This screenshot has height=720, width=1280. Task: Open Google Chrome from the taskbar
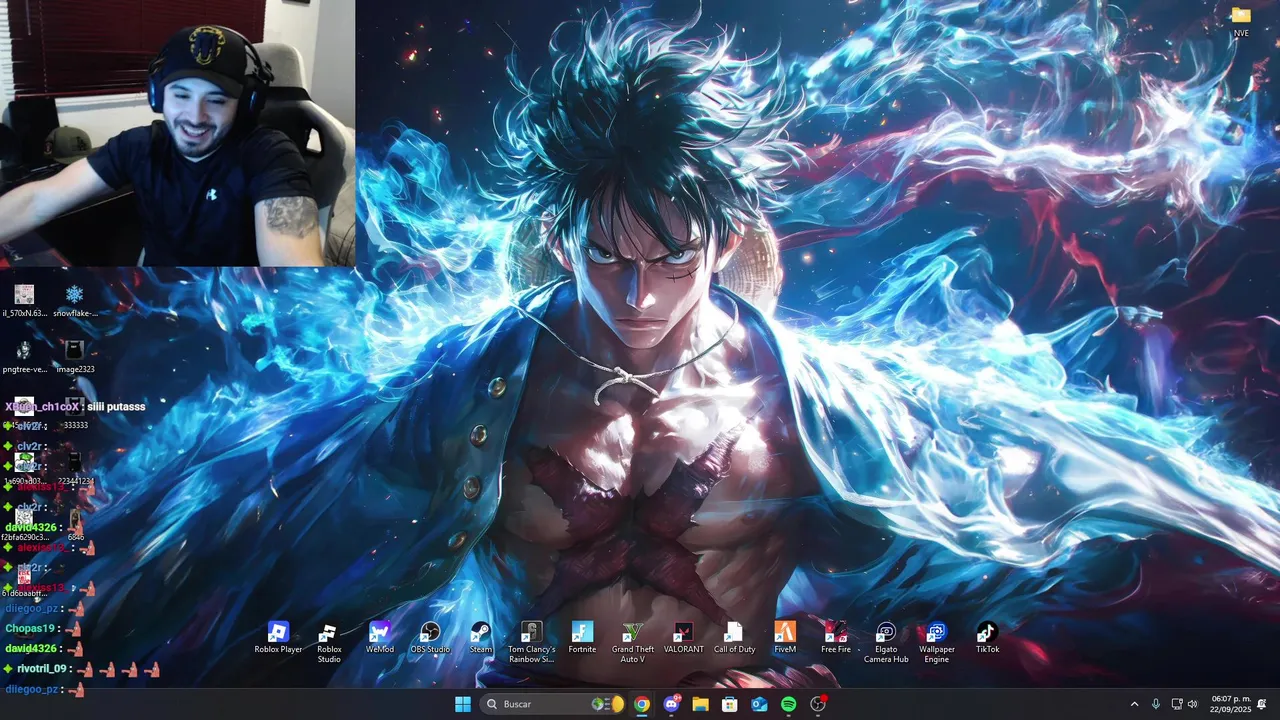pos(642,704)
